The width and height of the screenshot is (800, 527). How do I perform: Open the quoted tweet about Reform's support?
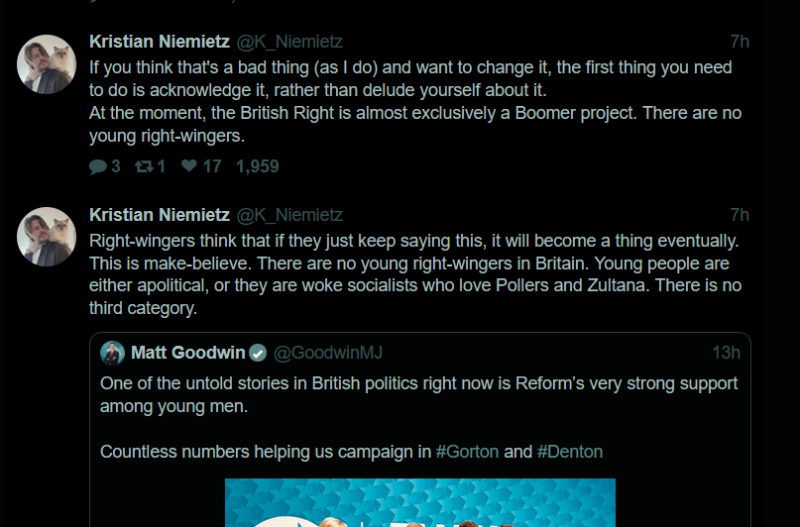[419, 395]
